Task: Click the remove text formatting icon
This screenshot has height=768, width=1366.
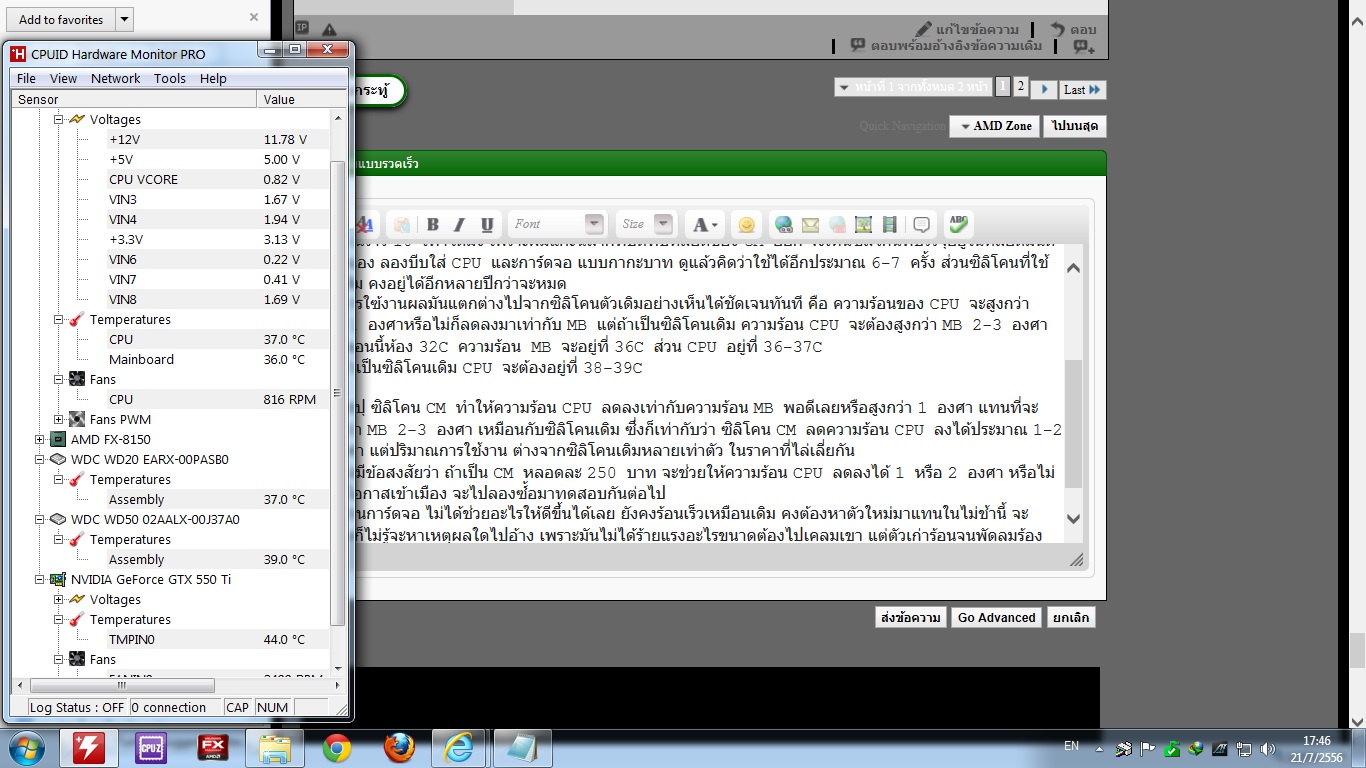Action: (x=366, y=224)
